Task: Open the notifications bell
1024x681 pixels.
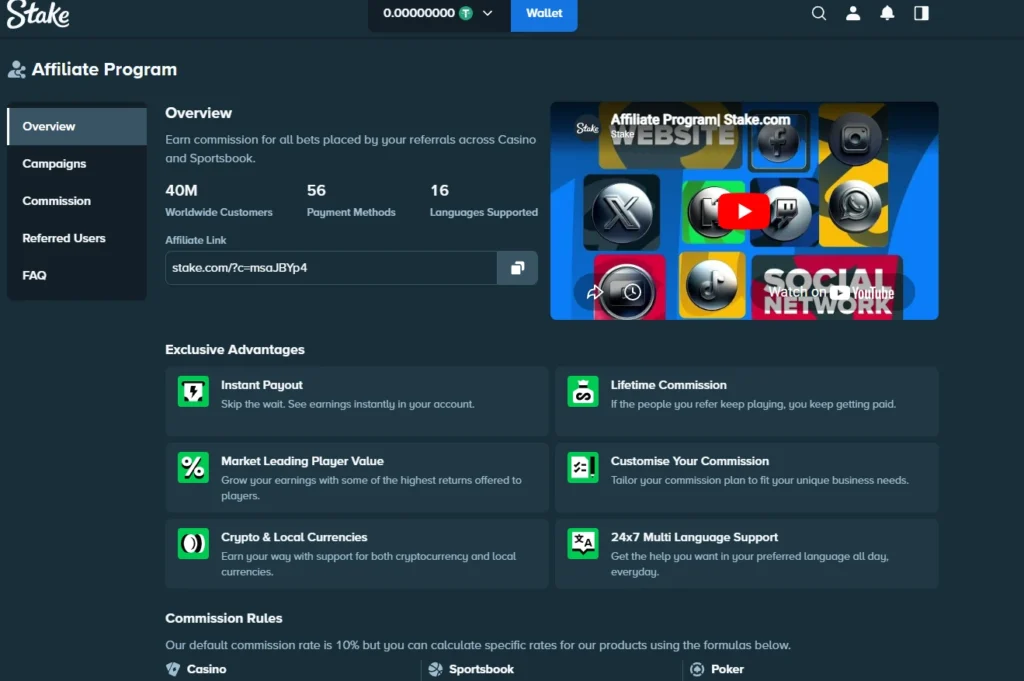Action: [887, 13]
